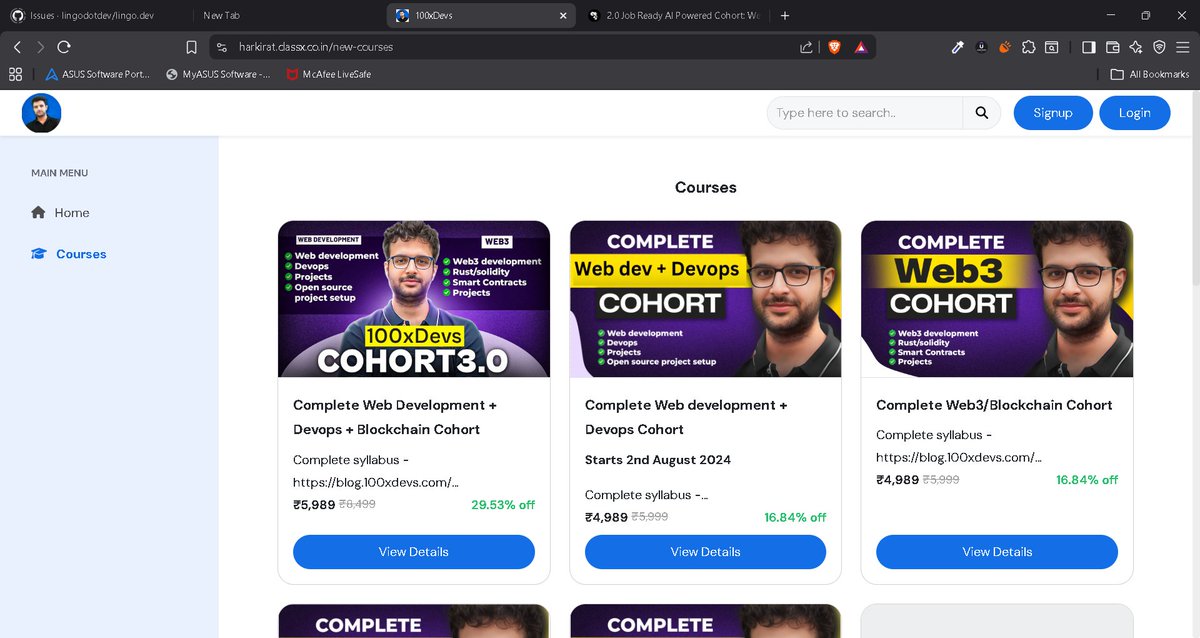
Task: Bookmark this page with the bookmark icon
Action: click(x=191, y=47)
